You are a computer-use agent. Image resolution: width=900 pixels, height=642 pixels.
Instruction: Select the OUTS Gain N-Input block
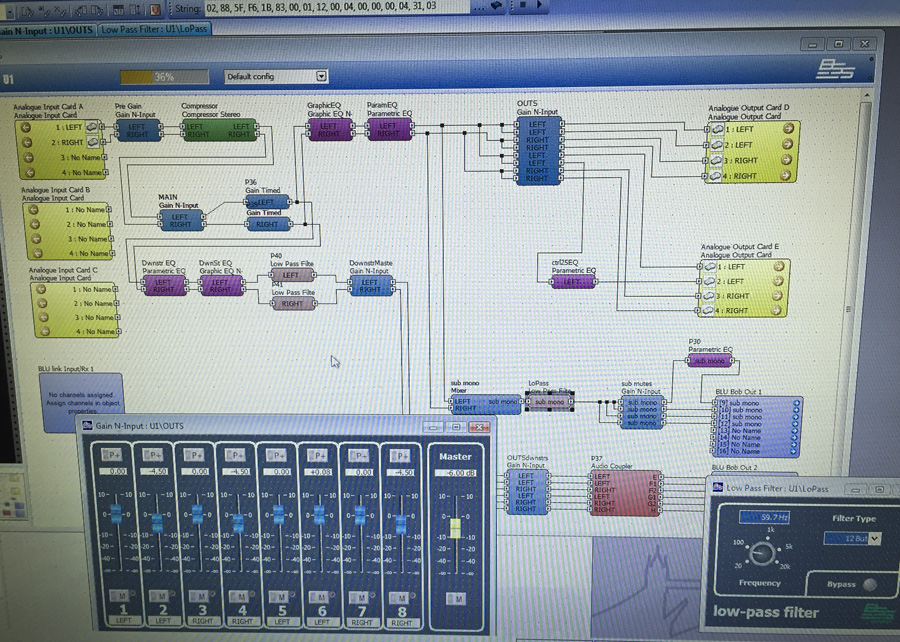[538, 151]
